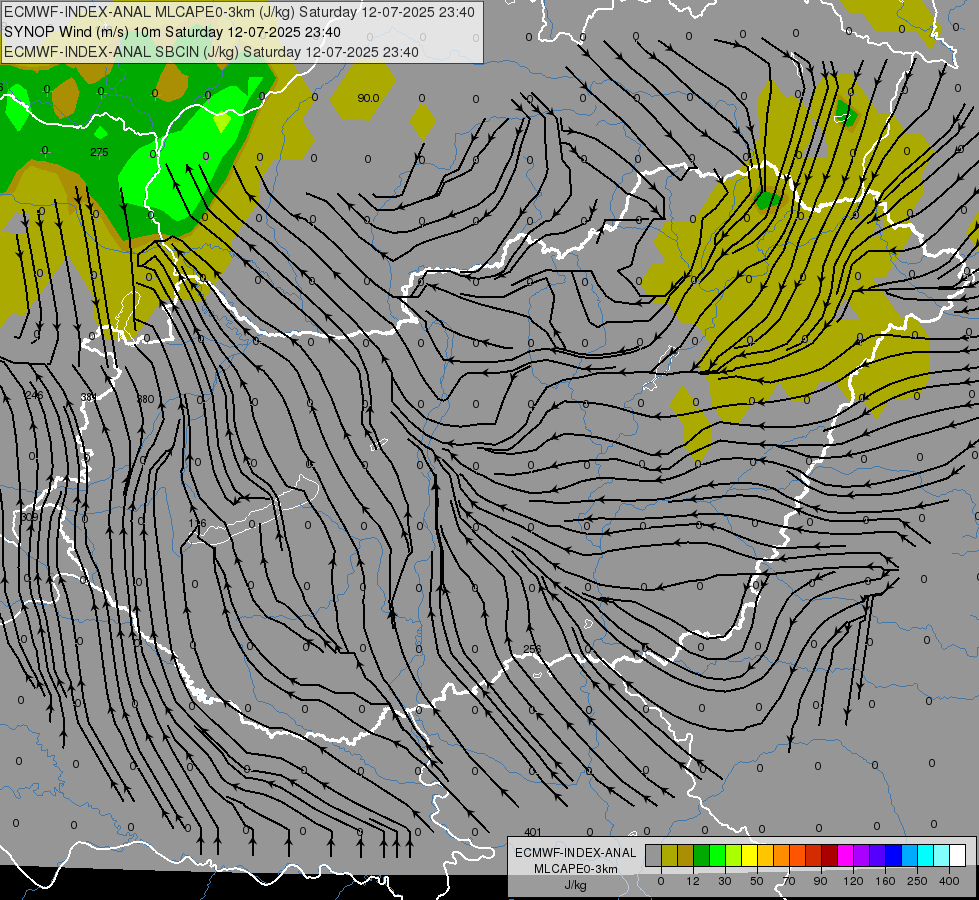Screen dimensions: 979x900
Task: Click the legend scale value 250
Action: (x=917, y=881)
